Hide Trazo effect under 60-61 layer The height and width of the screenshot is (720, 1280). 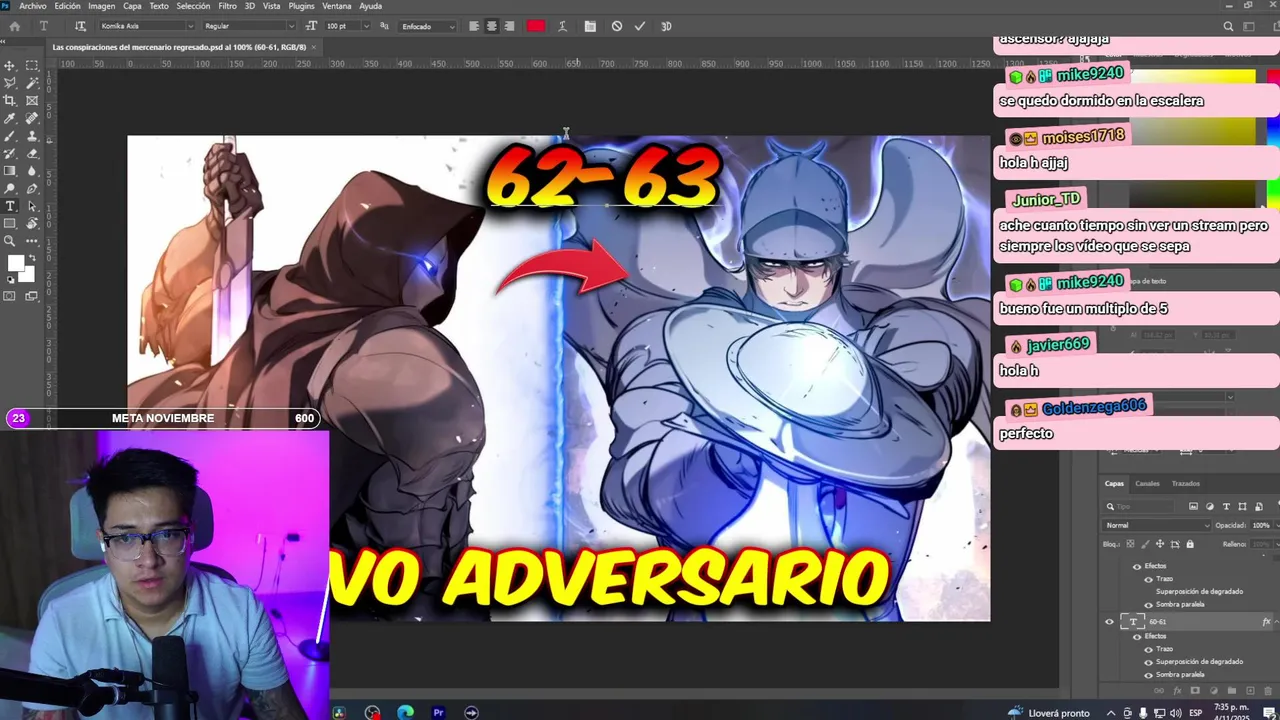[x=1148, y=649]
